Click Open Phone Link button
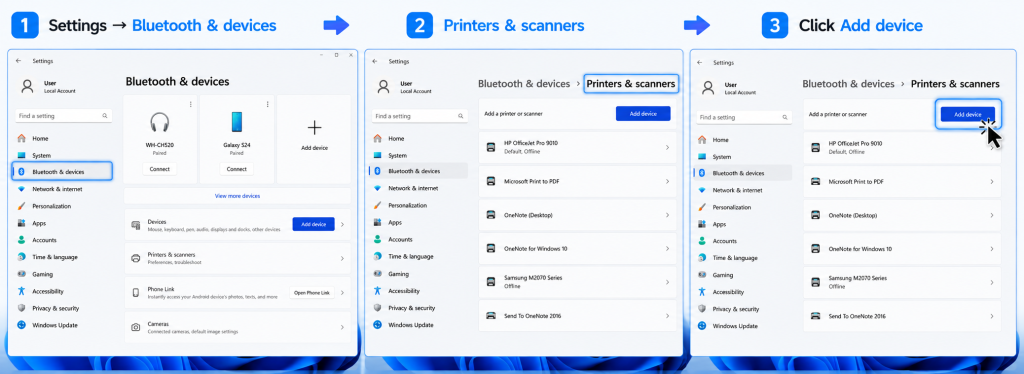This screenshot has height=374, width=1024. pyautogui.click(x=312, y=293)
